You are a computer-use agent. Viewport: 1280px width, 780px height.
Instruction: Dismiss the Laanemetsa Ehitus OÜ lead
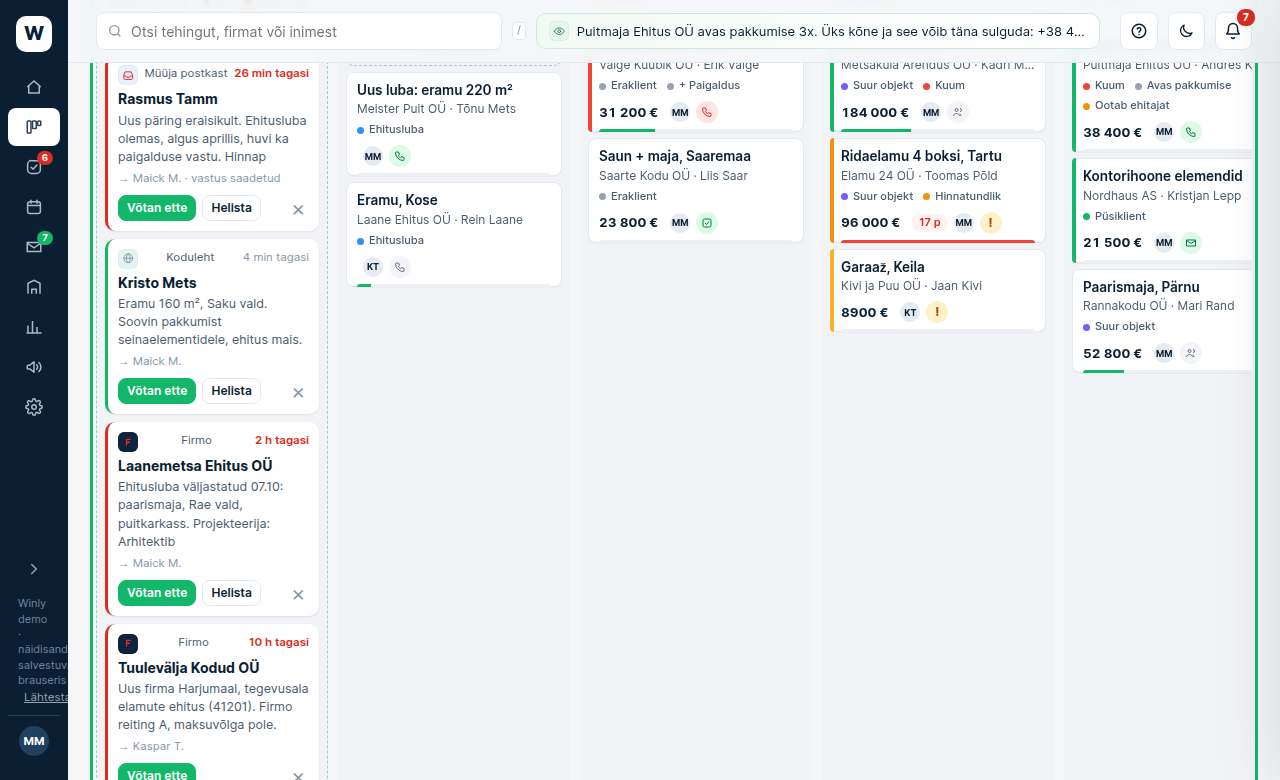pyautogui.click(x=298, y=595)
